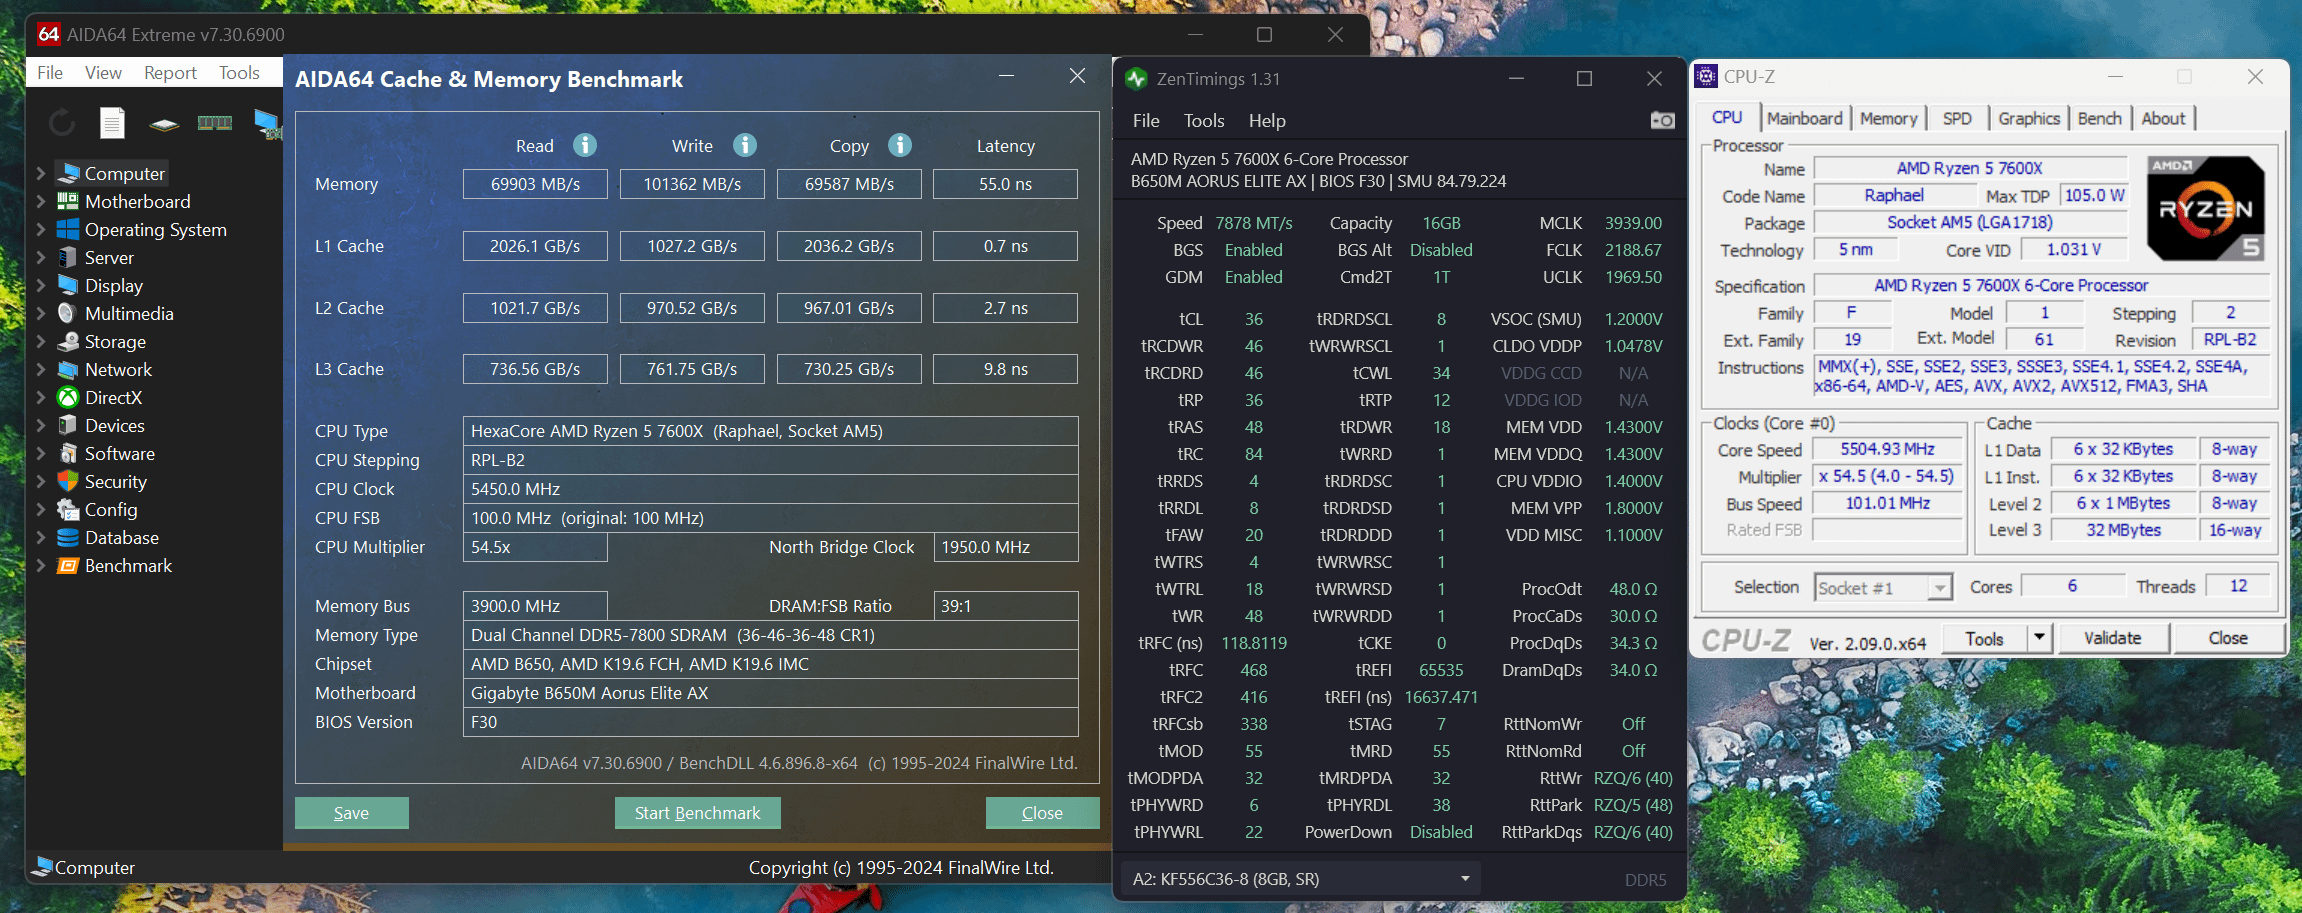
Task: Click Close button in AIDA64 benchmark dialog
Action: coord(1042,813)
